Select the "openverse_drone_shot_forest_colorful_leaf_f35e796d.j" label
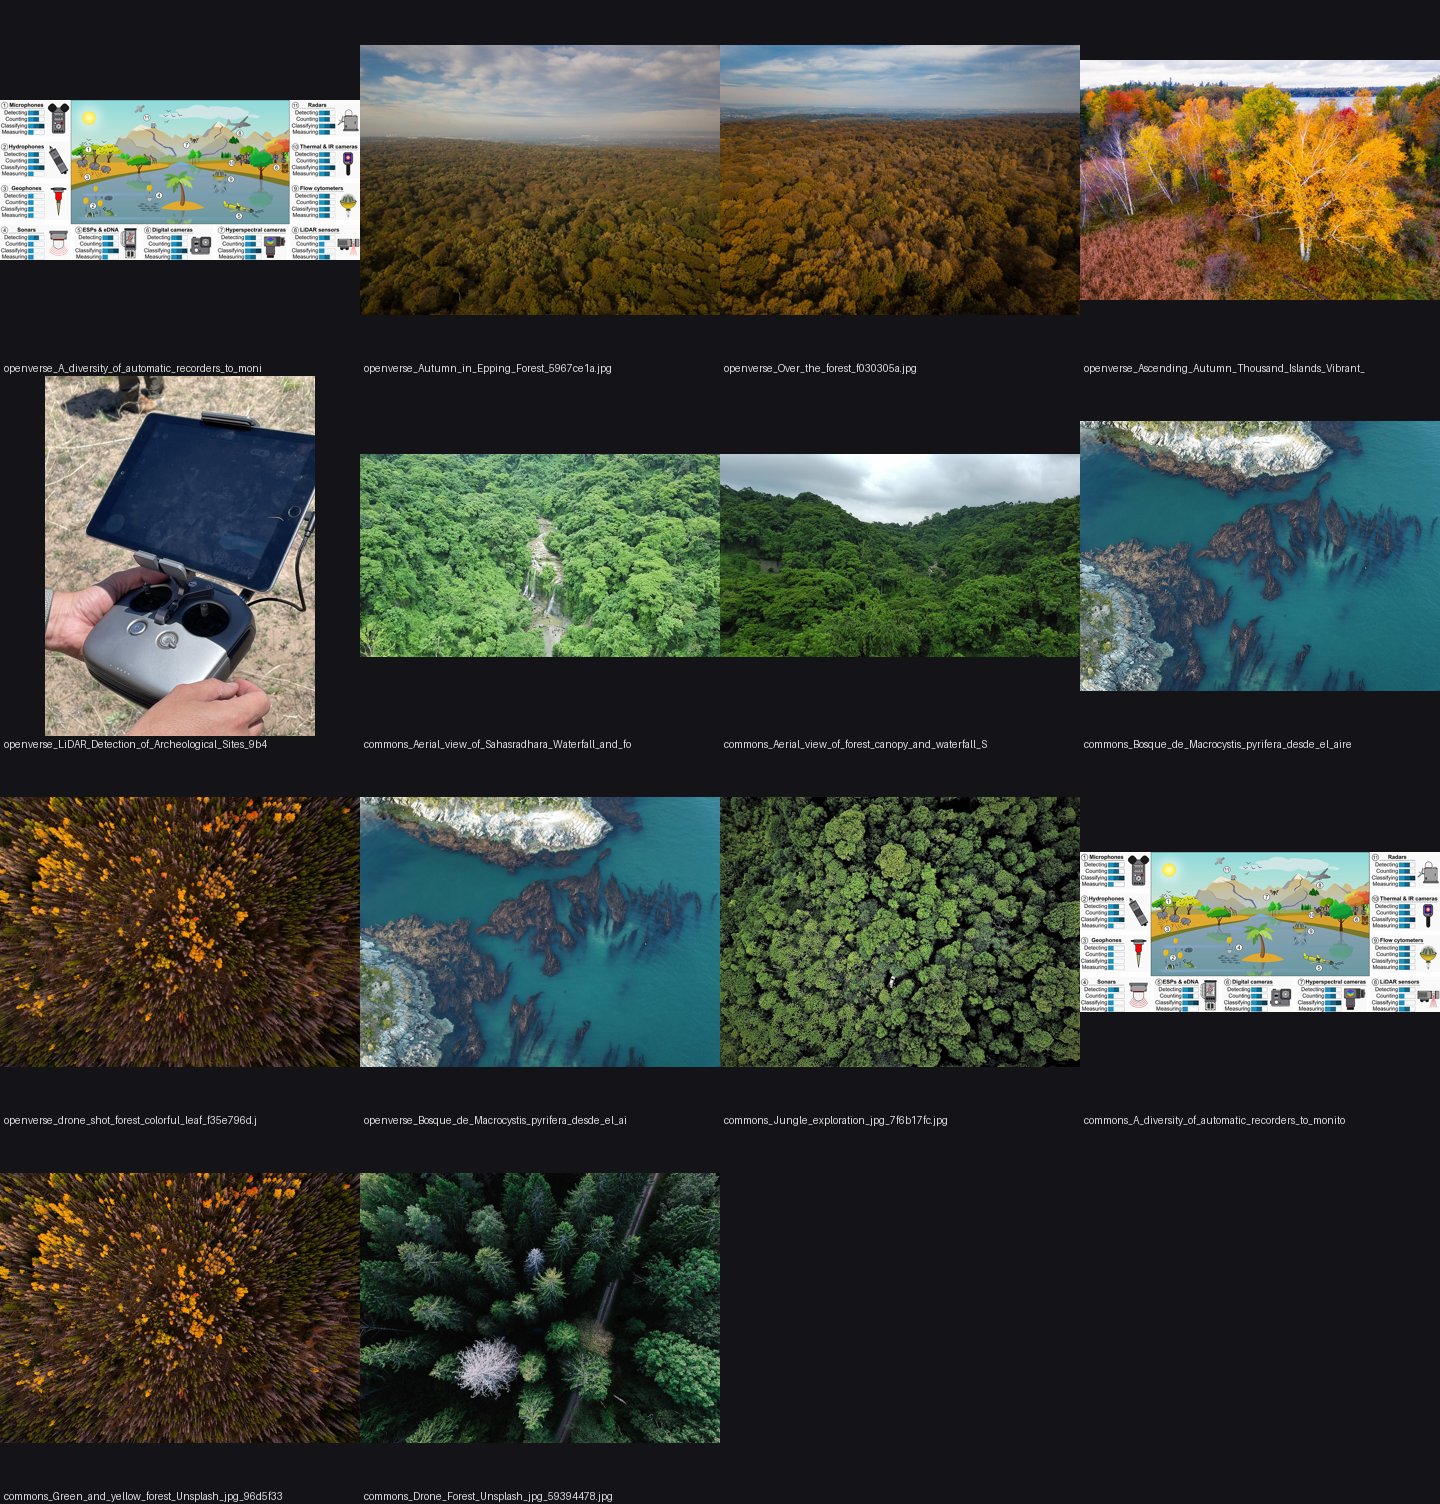The width and height of the screenshot is (1440, 1504). [x=130, y=1120]
